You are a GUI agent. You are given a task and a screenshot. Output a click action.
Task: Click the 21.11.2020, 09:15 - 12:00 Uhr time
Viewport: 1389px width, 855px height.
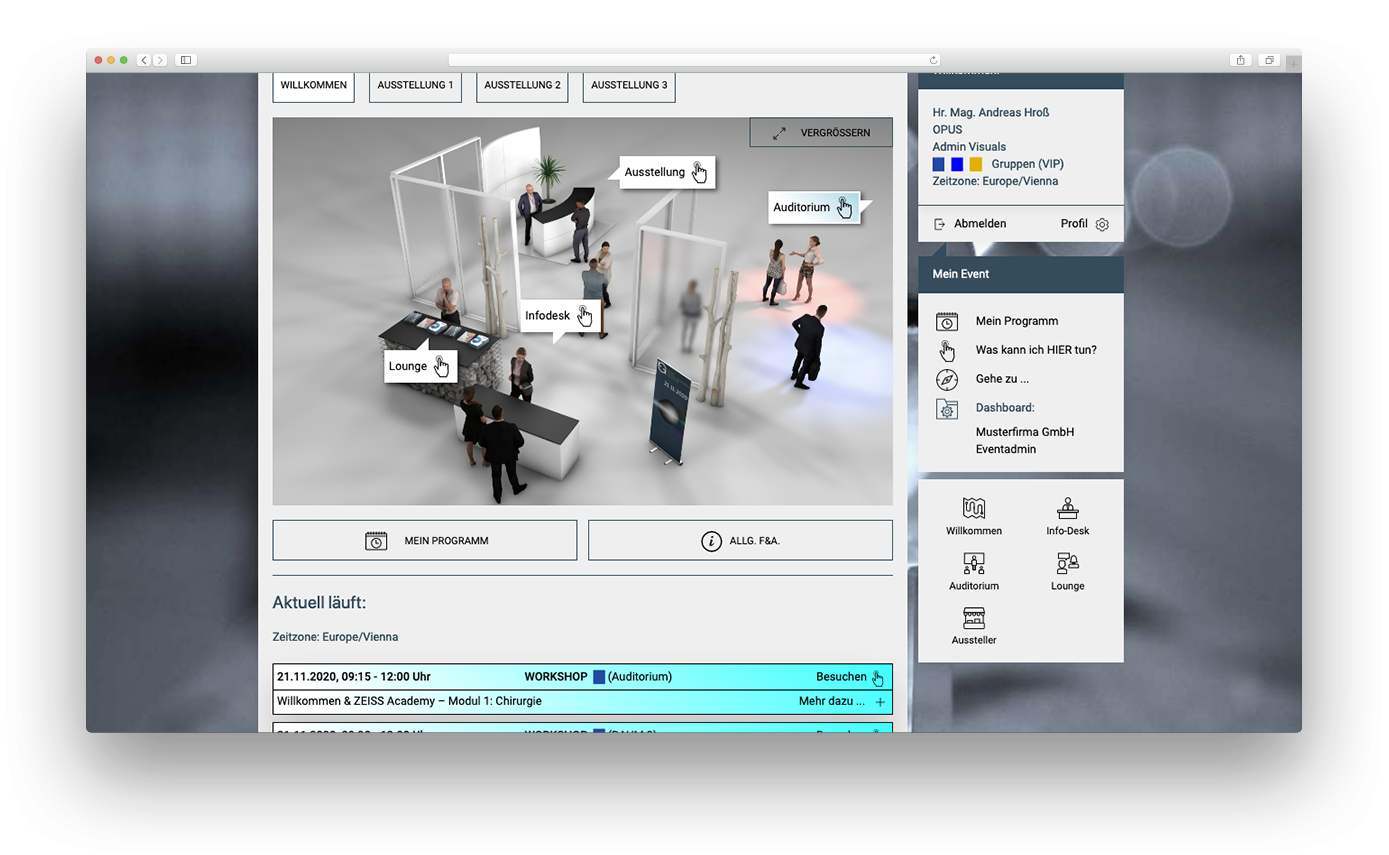(354, 677)
